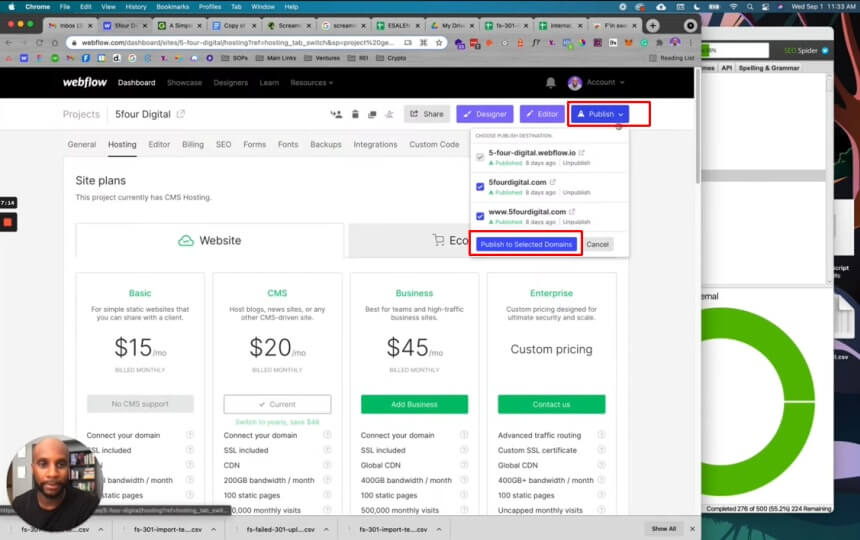Open the SEO tab

(x=223, y=145)
